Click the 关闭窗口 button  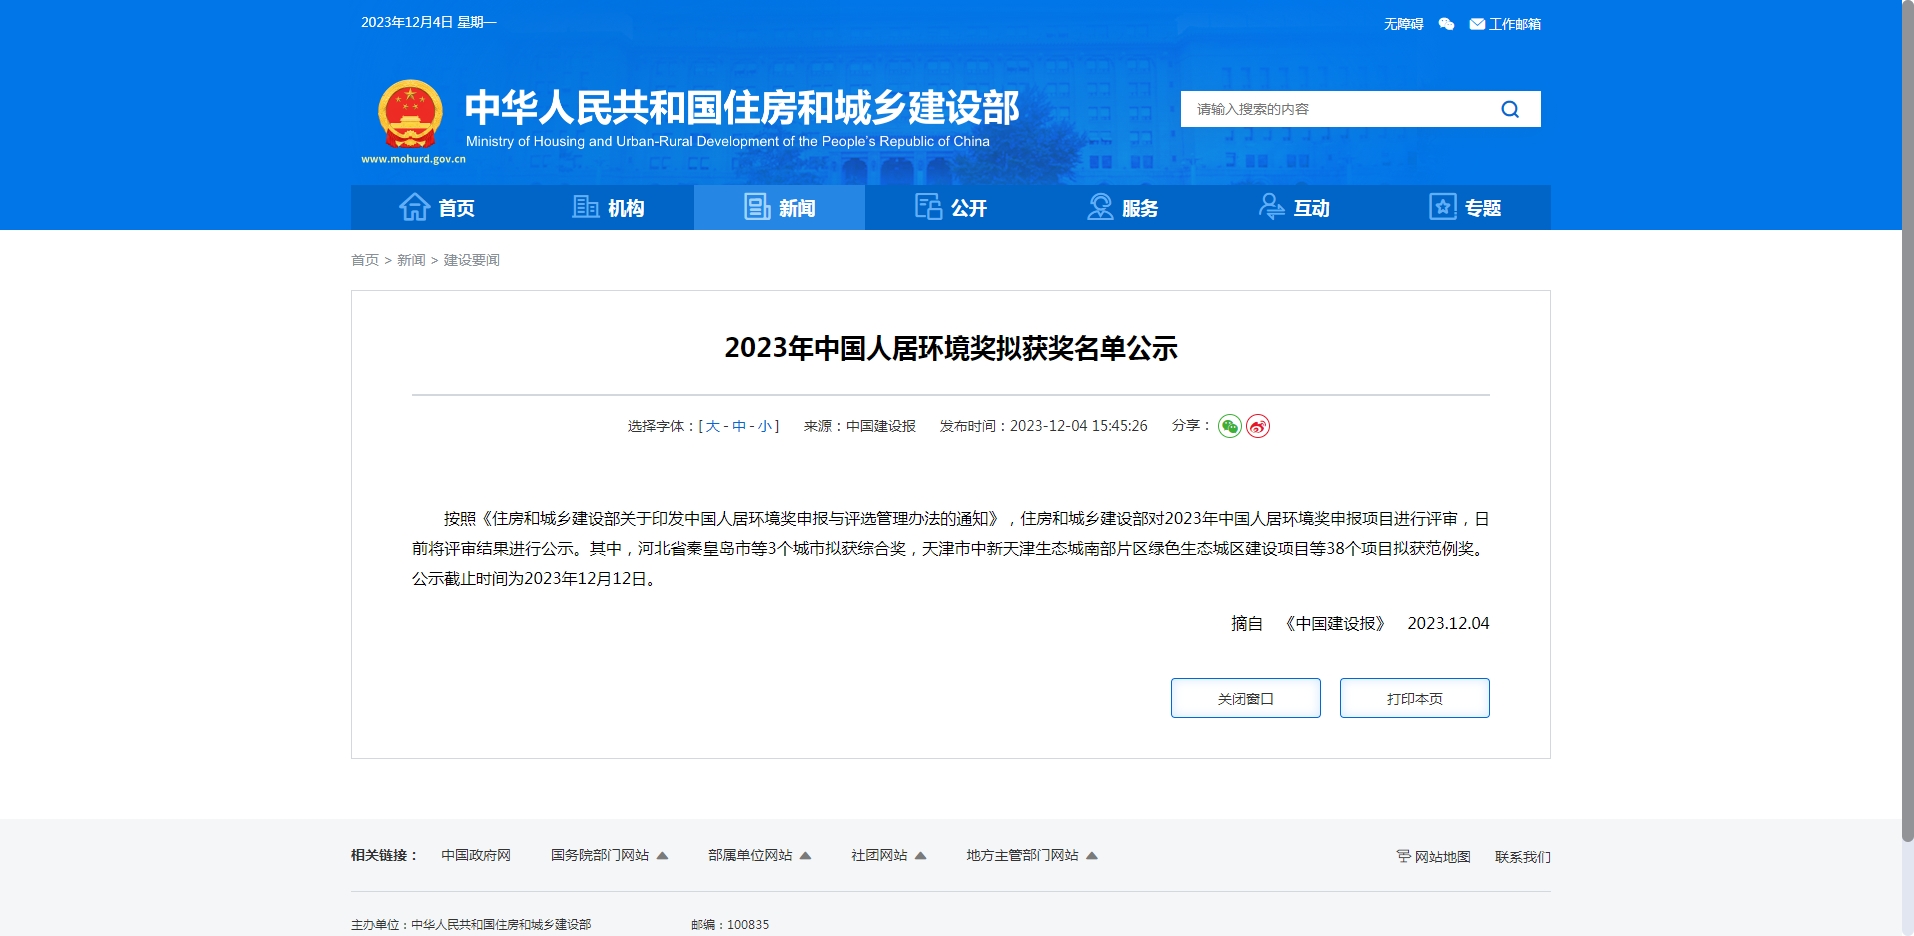click(1246, 698)
